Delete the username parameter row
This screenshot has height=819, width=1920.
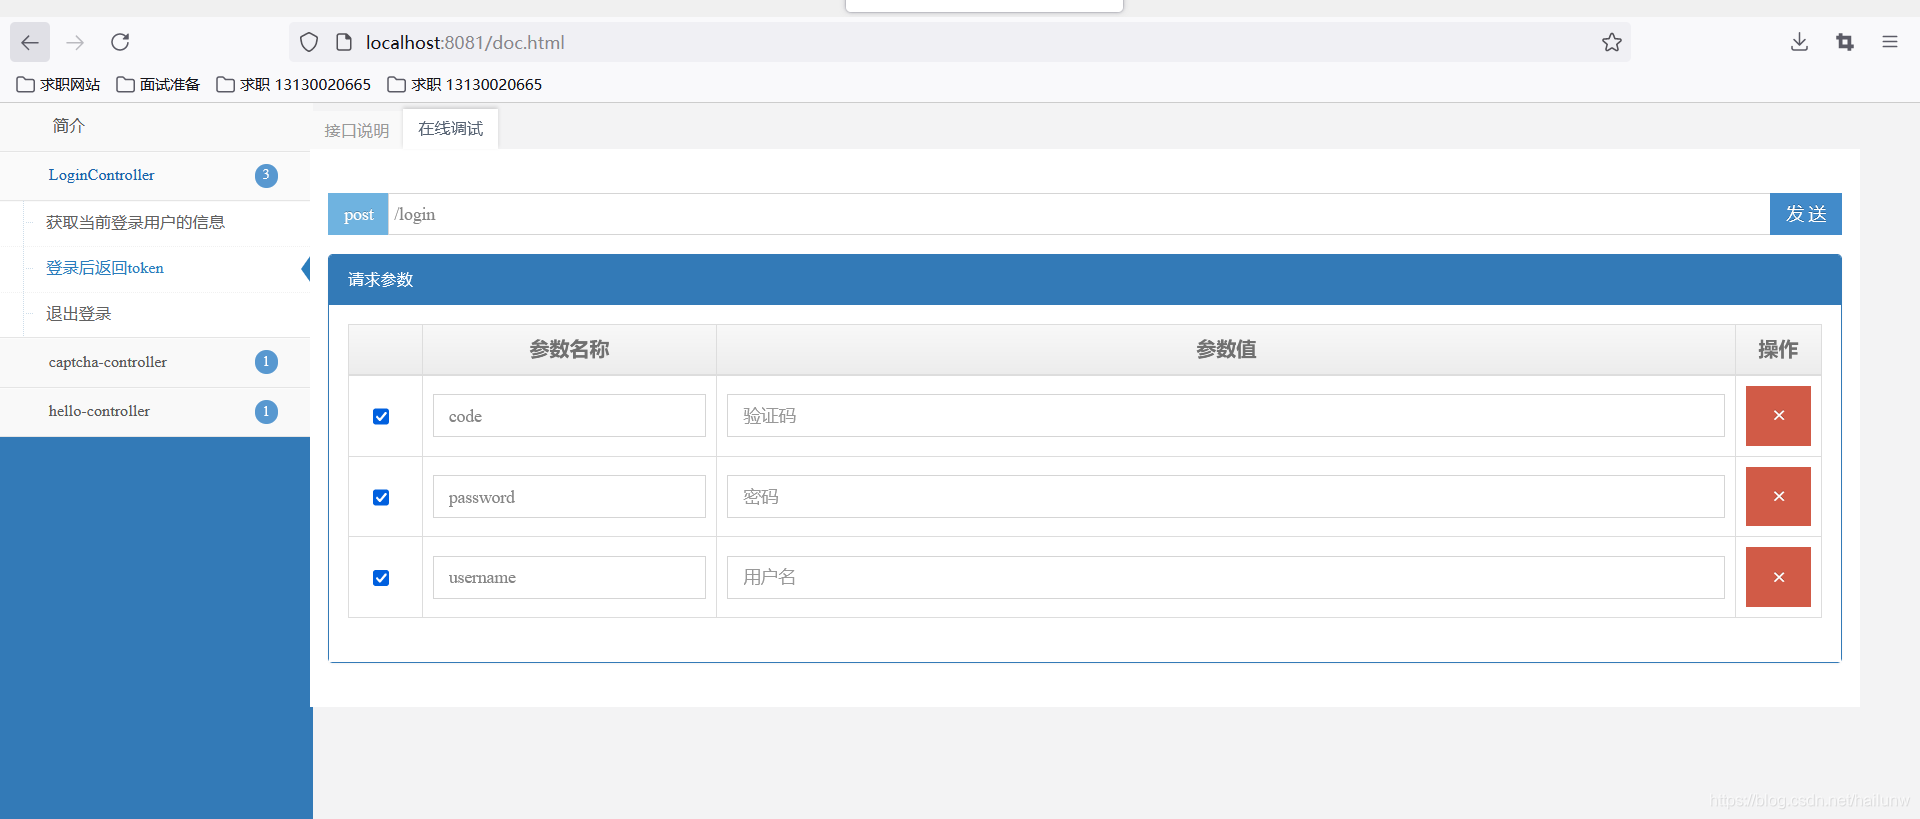click(1778, 577)
